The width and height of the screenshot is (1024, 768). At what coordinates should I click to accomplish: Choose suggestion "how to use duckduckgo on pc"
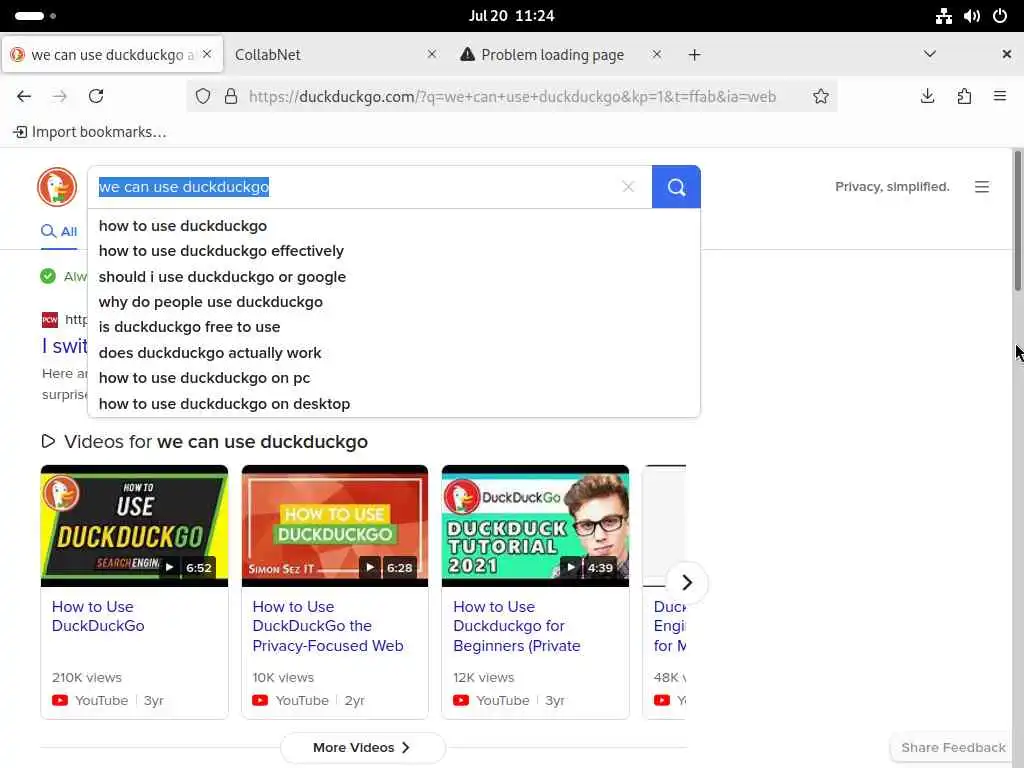pyautogui.click(x=394, y=378)
